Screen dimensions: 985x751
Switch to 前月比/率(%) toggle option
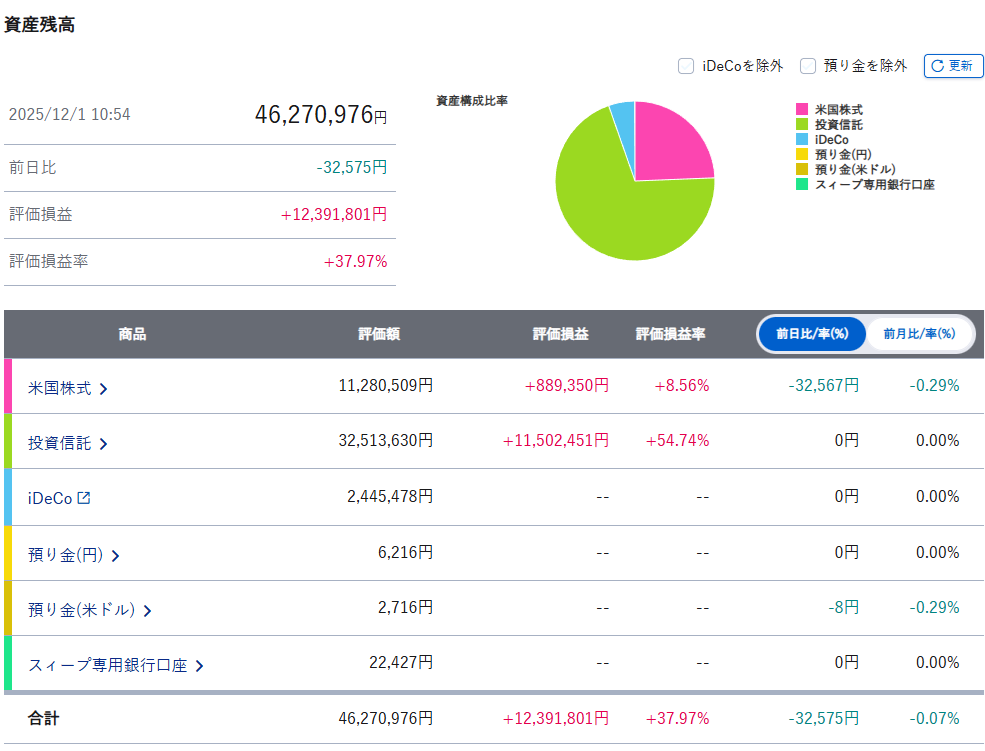tap(918, 334)
